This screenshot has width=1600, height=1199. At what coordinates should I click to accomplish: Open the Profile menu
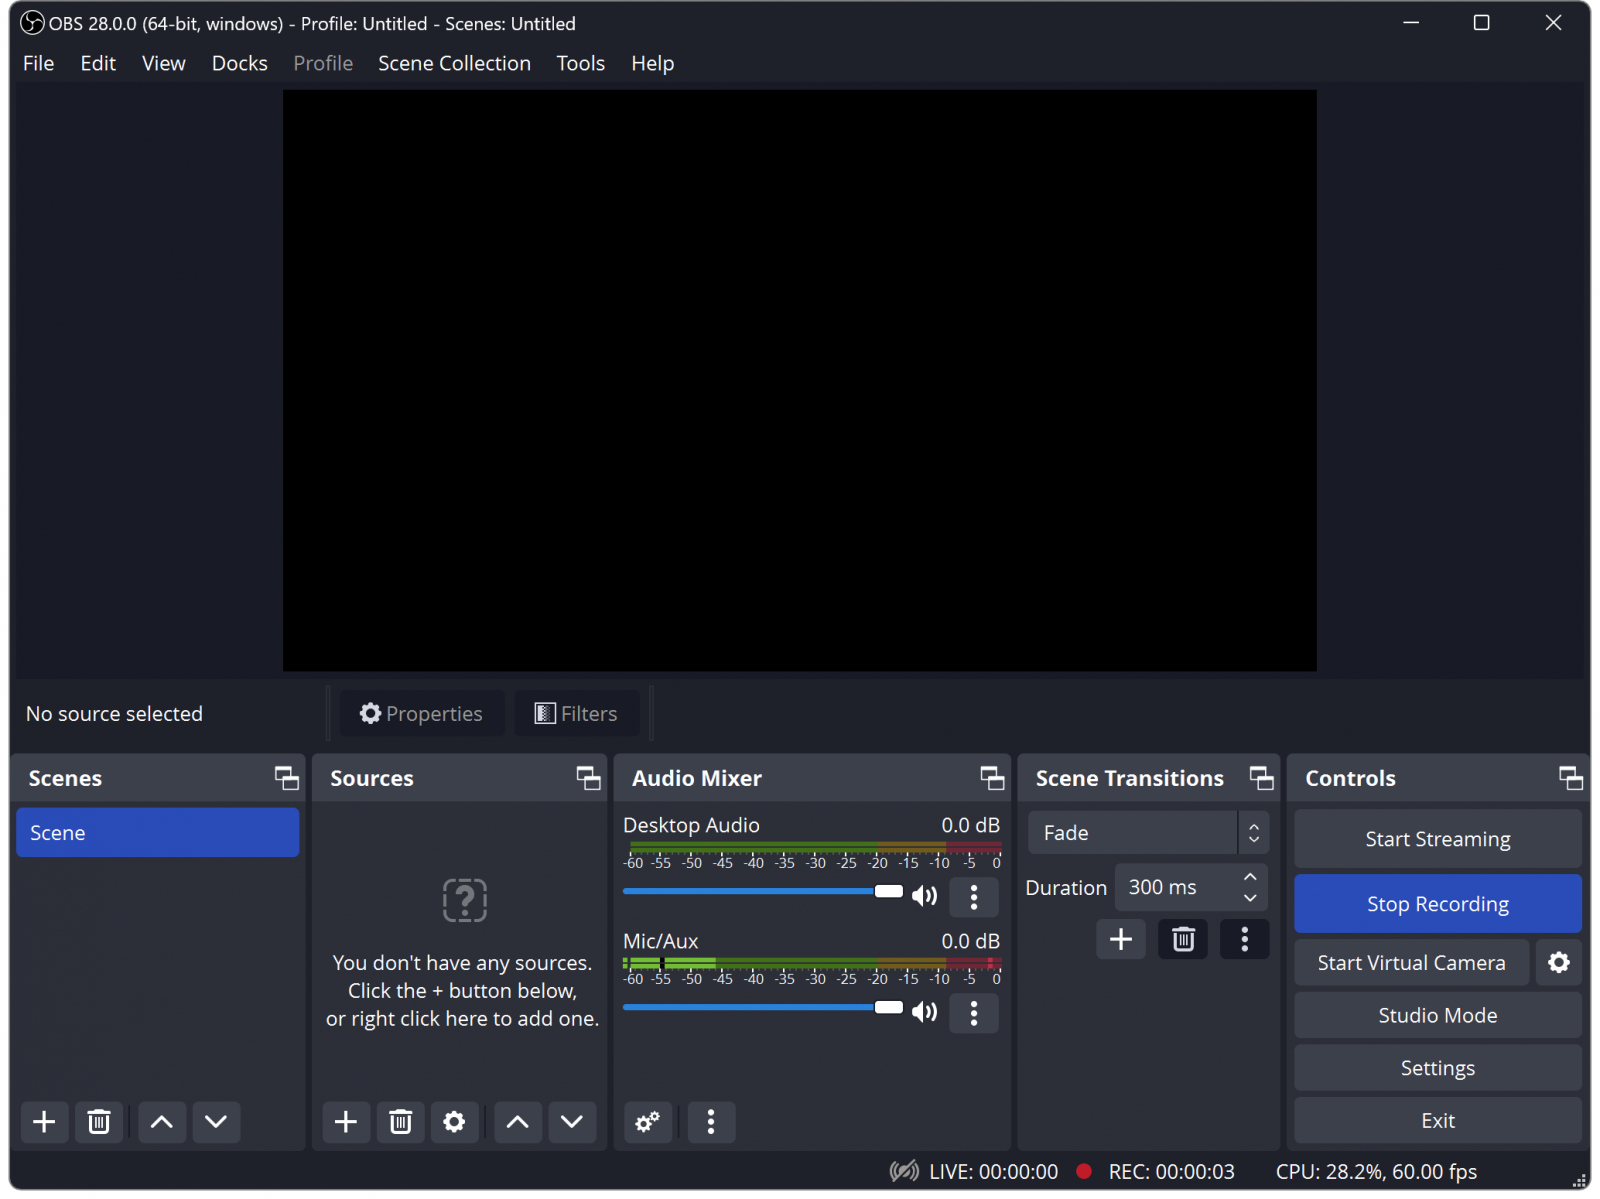[x=323, y=63]
